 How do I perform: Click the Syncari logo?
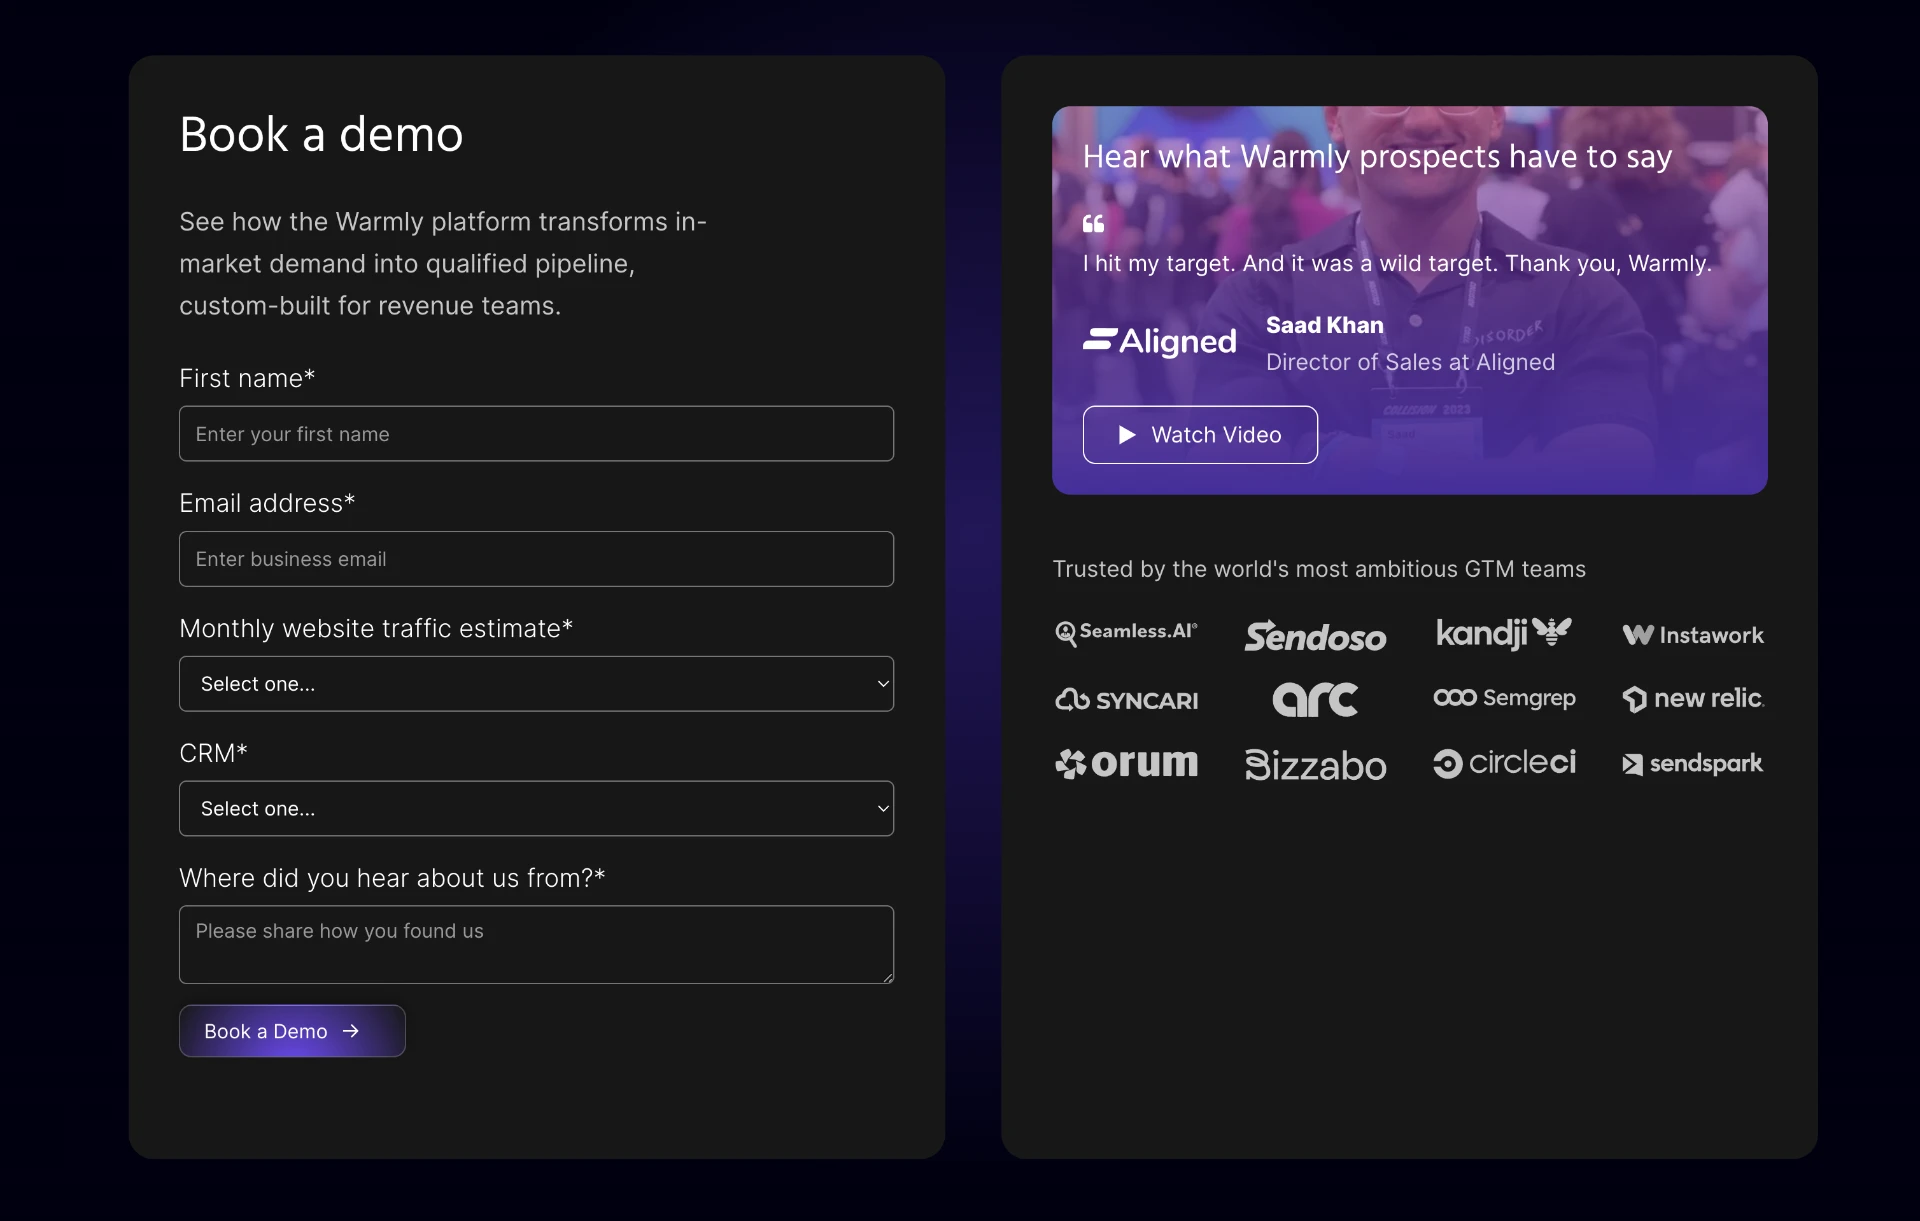[1126, 700]
